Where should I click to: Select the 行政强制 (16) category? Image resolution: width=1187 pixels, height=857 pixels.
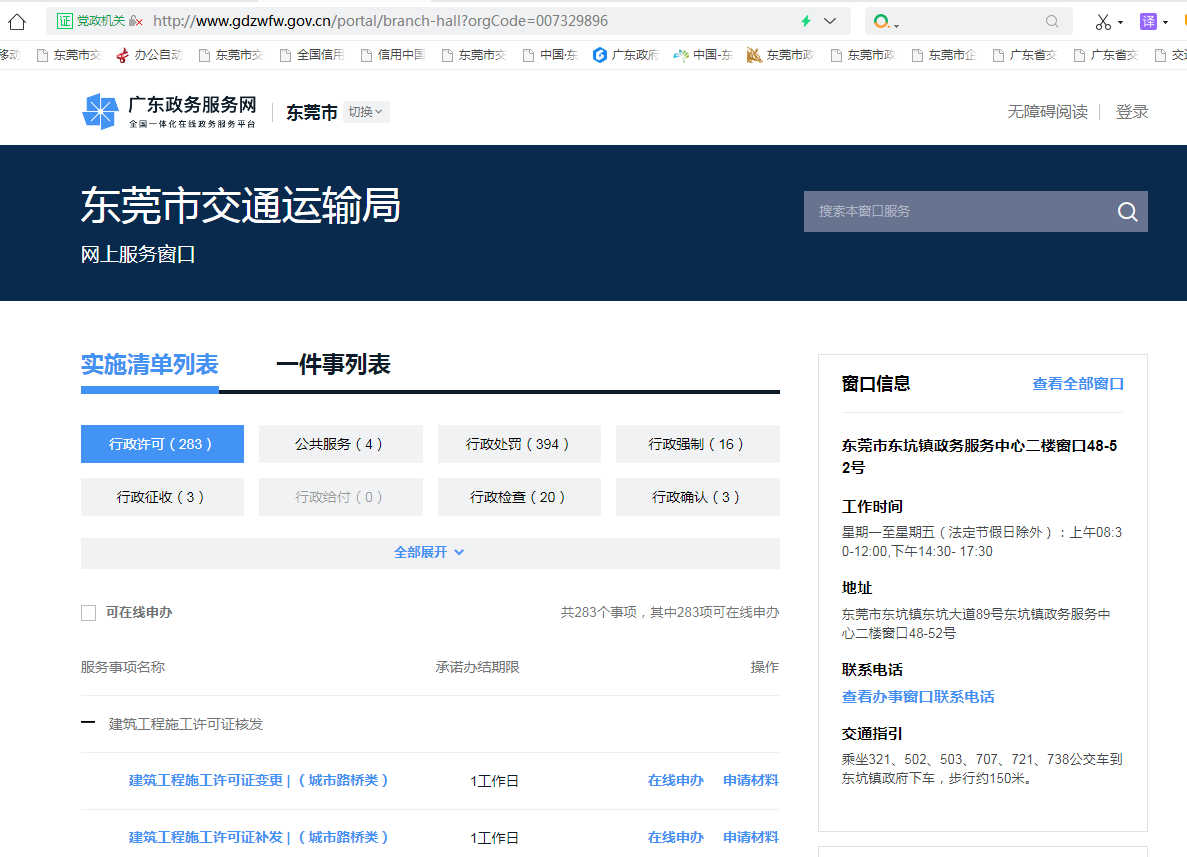698,444
